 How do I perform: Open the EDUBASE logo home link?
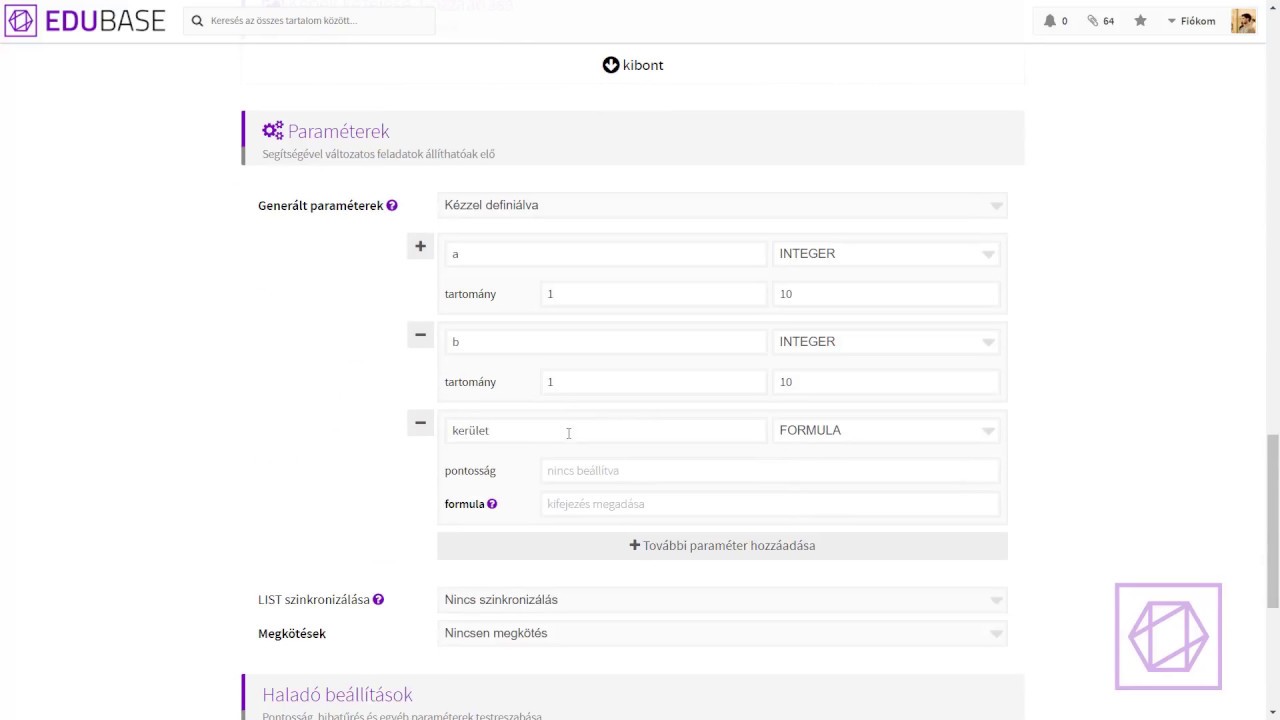pyautogui.click(x=85, y=21)
